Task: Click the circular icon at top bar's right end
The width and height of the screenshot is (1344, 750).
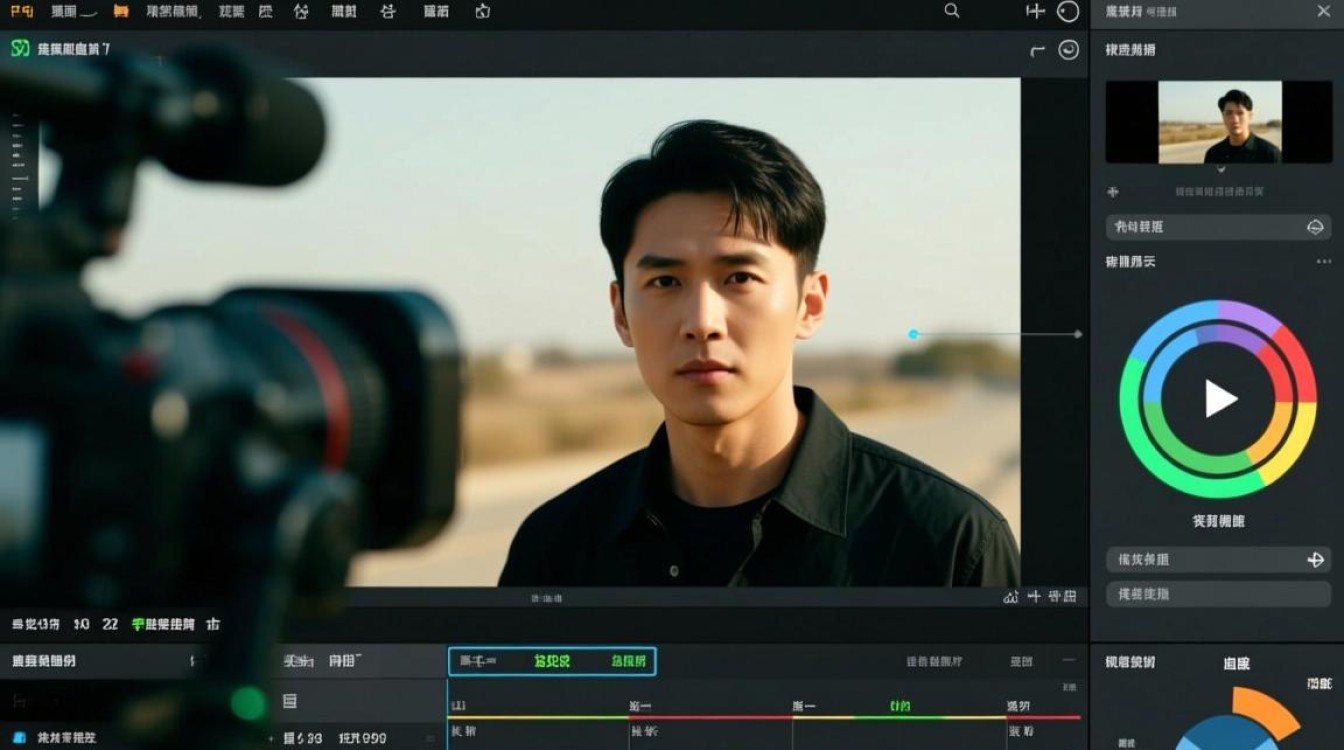Action: point(1068,12)
